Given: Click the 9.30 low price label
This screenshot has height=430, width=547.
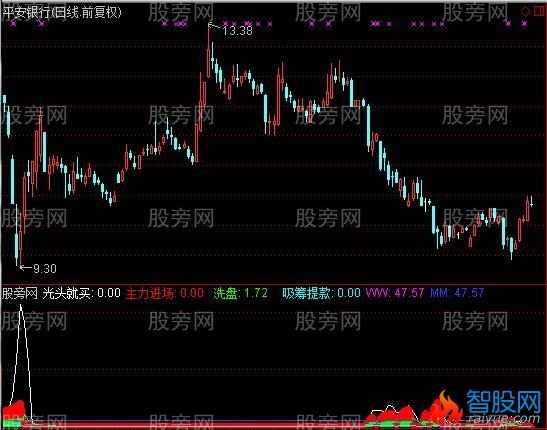Looking at the screenshot, I should pos(45,269).
